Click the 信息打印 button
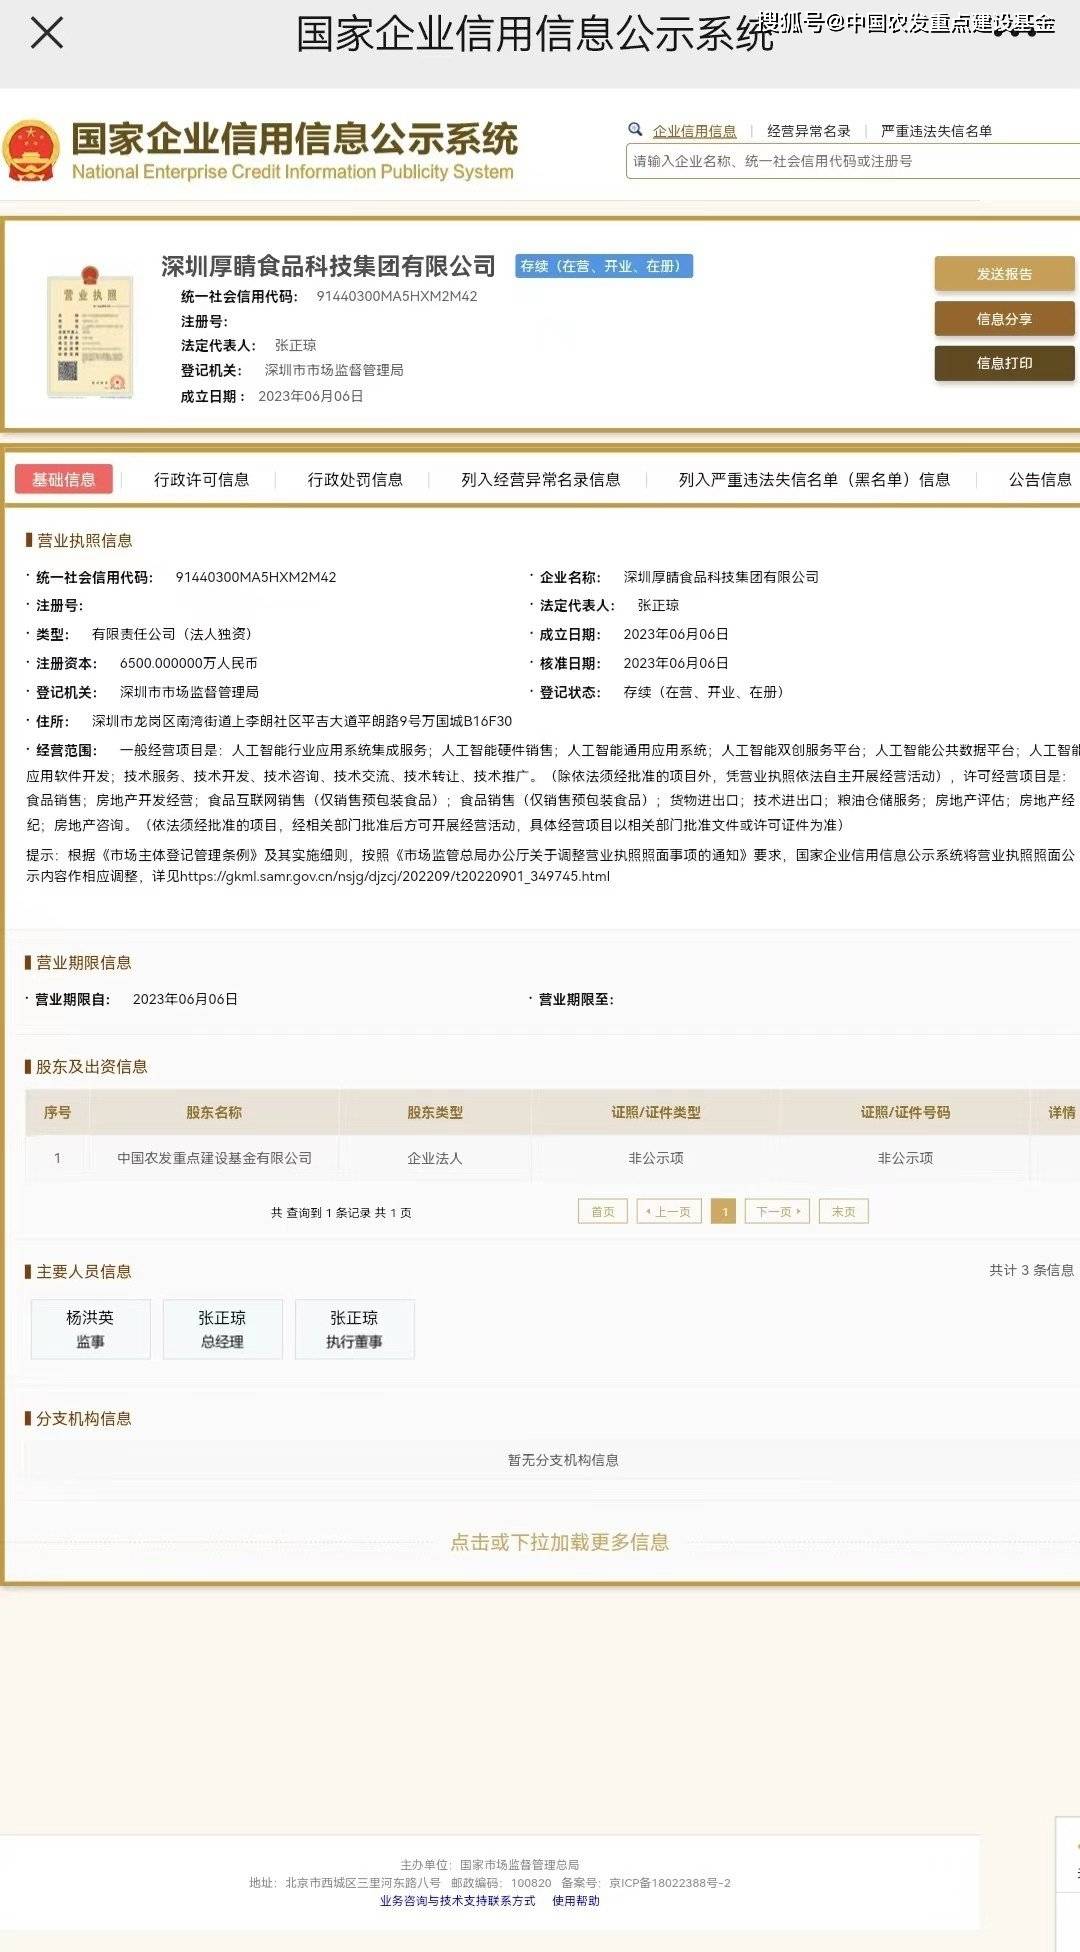The height and width of the screenshot is (1952, 1080). [1005, 363]
